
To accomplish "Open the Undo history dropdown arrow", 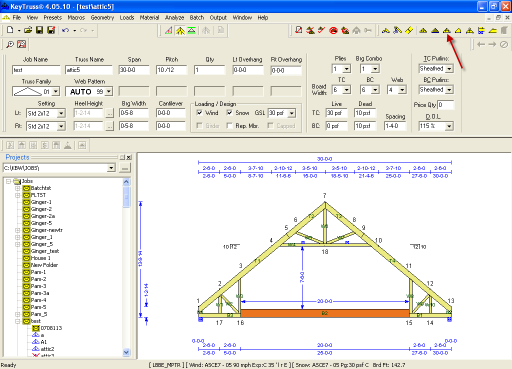I will [x=74, y=31].
